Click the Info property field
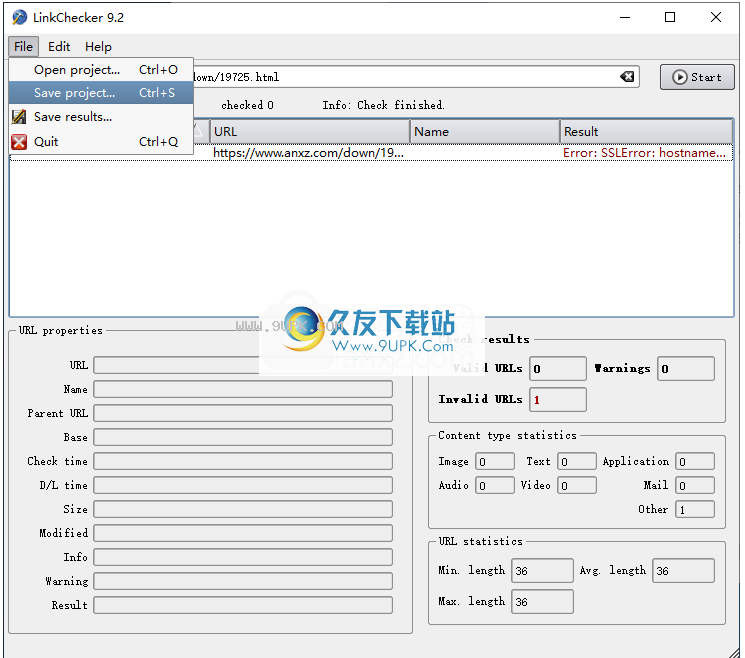 (x=243, y=557)
